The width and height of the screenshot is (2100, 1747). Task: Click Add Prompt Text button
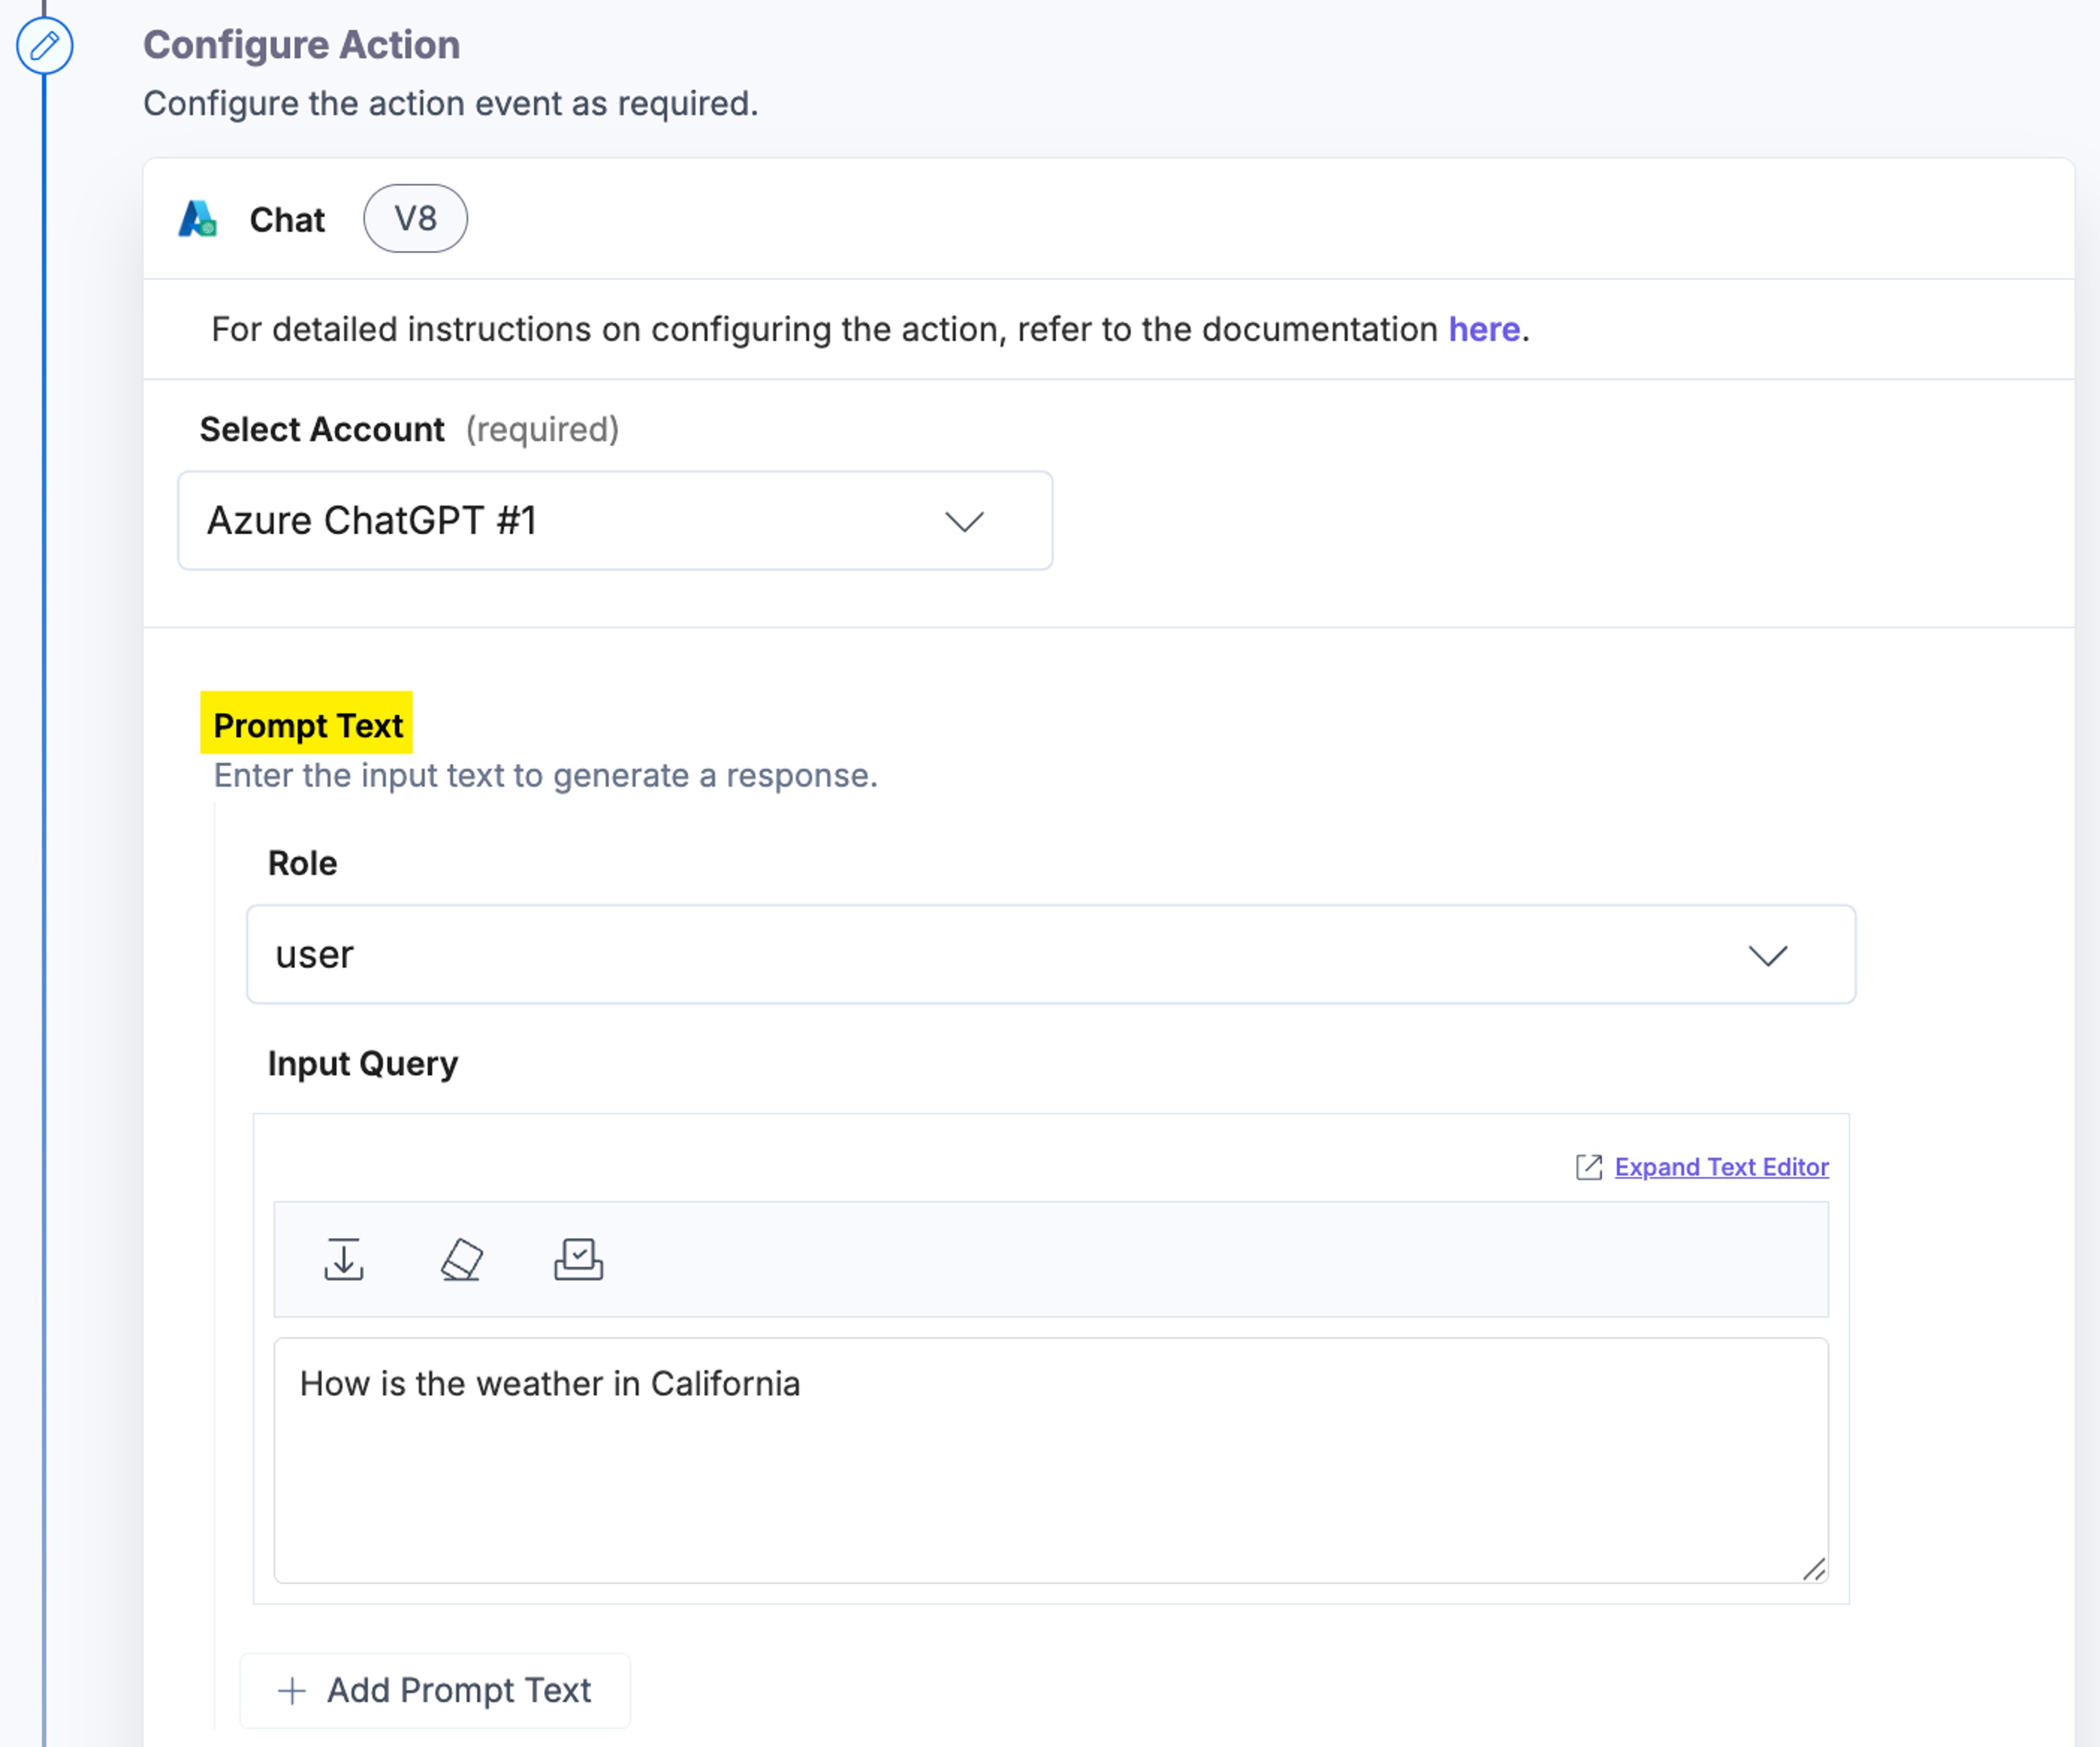coord(435,1690)
